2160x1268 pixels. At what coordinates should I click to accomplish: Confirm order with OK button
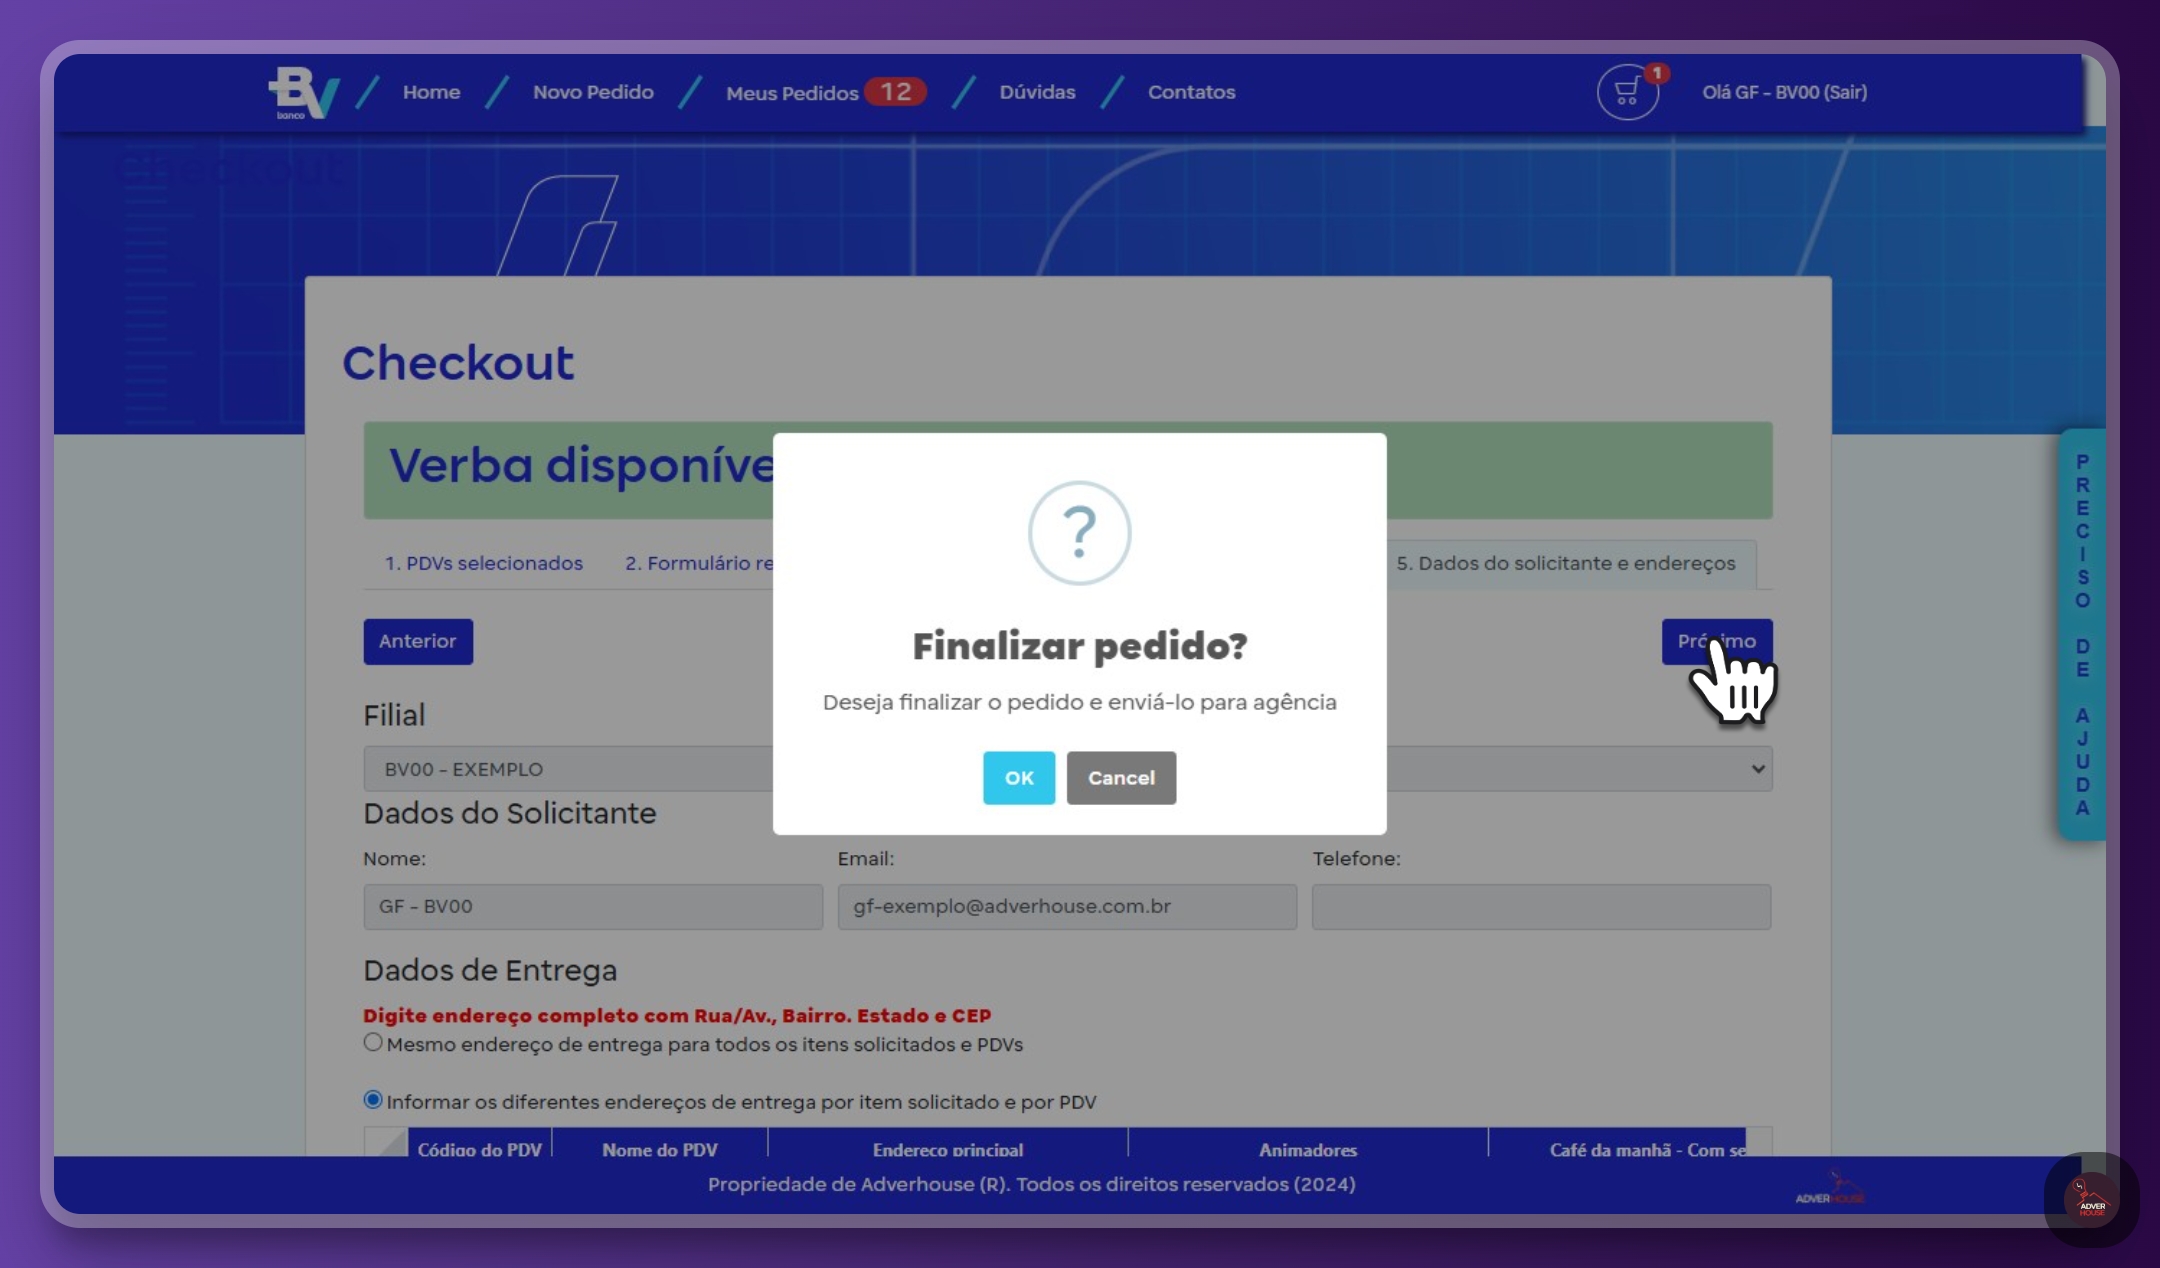click(1018, 778)
